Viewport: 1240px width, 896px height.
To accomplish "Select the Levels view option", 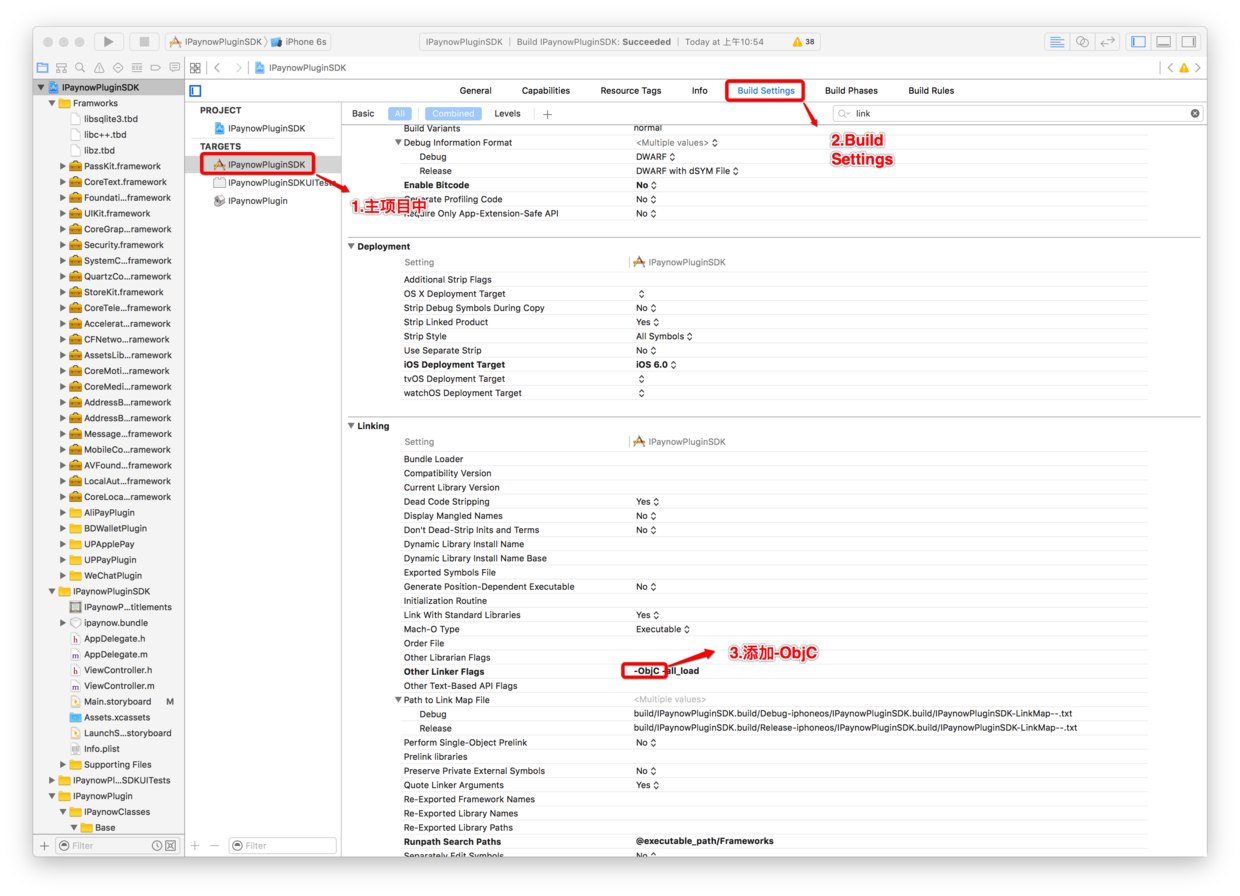I will 508,114.
